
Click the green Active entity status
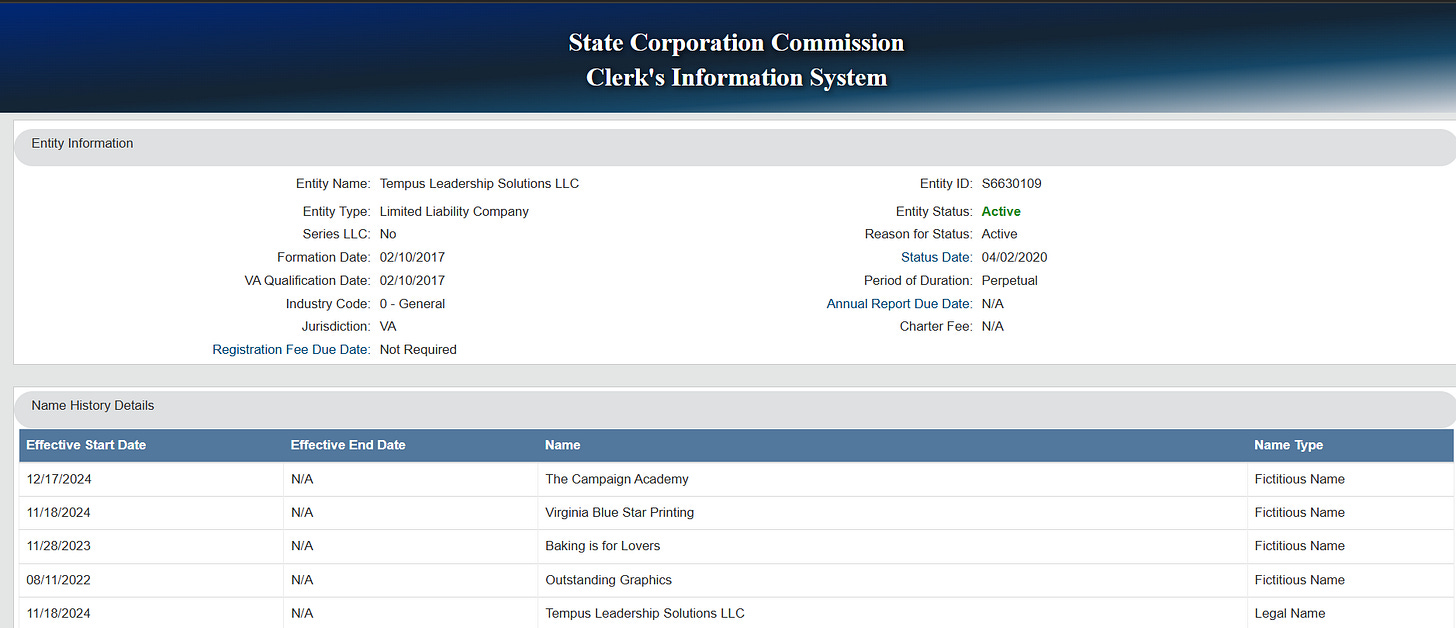pos(1001,212)
